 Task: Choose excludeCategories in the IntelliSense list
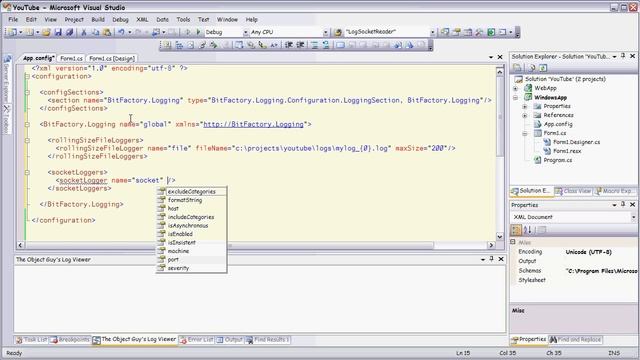click(x=191, y=191)
